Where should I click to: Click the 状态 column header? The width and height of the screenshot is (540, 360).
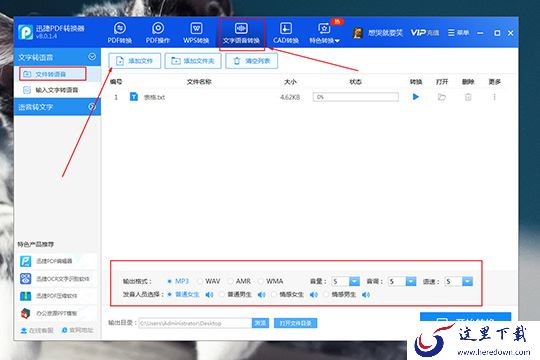(x=355, y=82)
